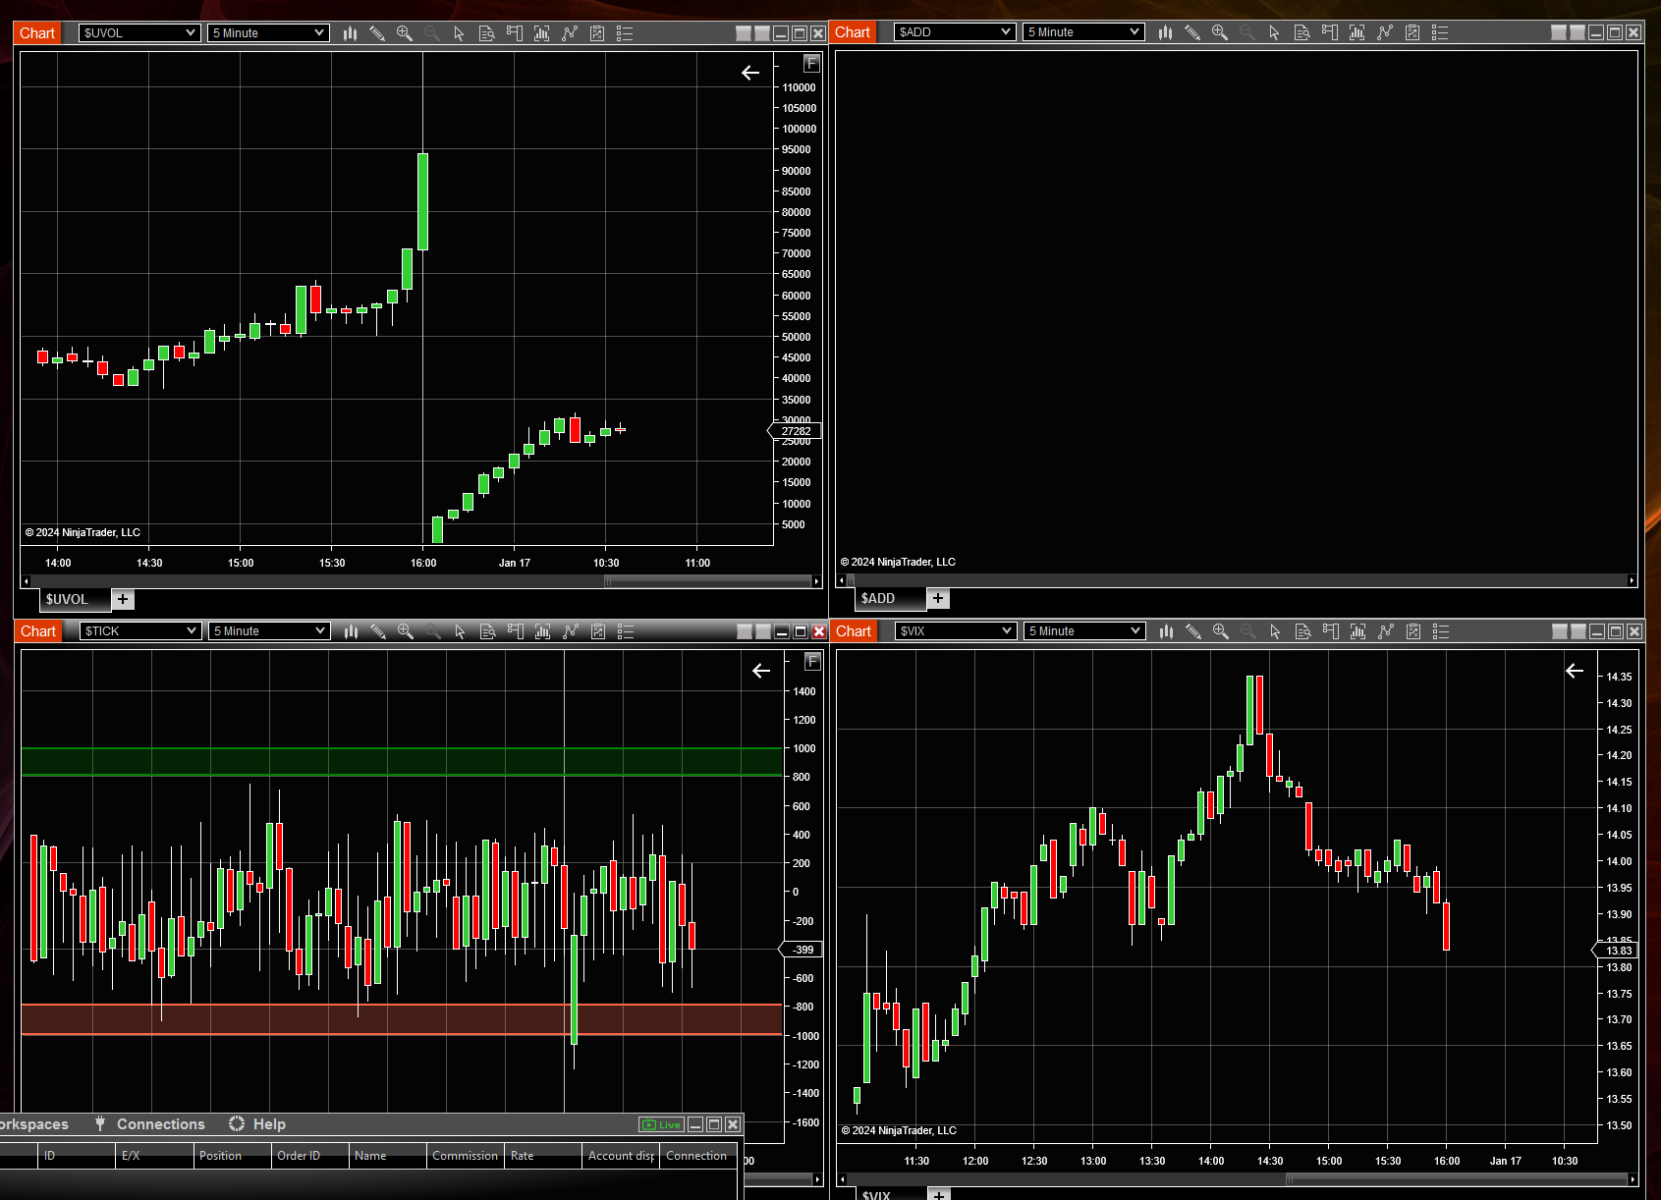Open bar type selector in $ADD chart toolbar

1165,32
